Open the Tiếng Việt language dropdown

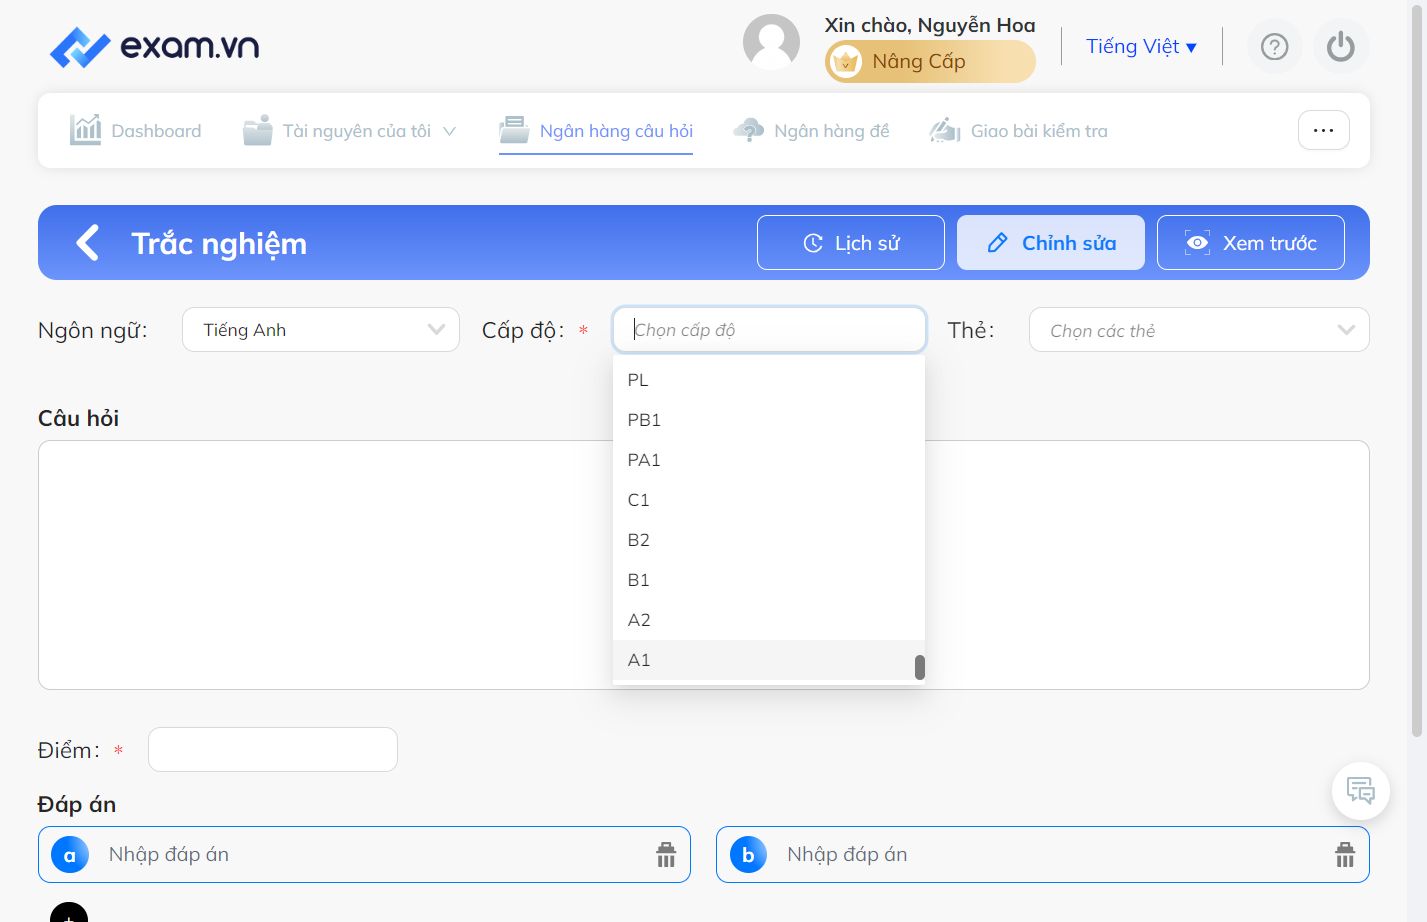coord(1141,47)
